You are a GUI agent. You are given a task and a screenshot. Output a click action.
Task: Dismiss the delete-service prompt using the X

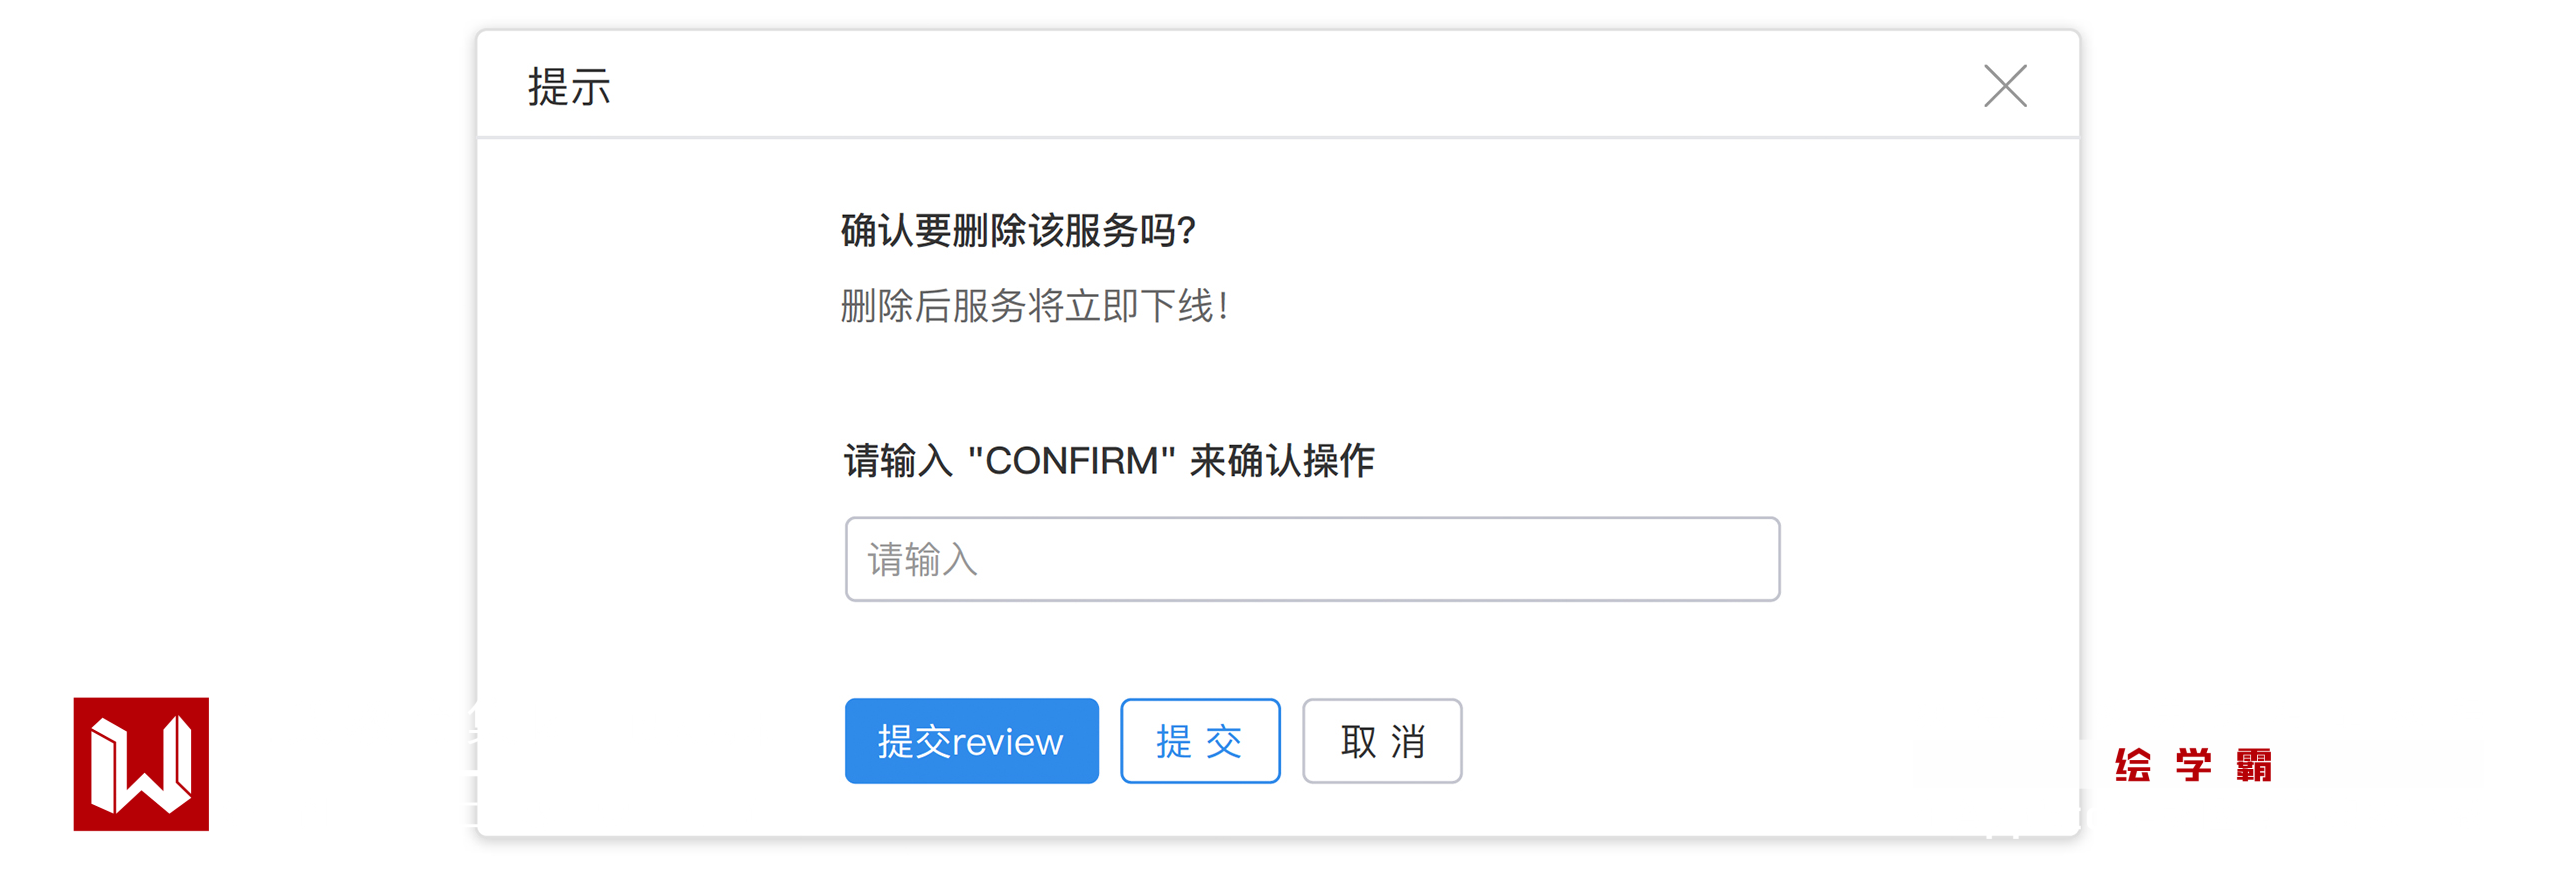(x=2004, y=86)
